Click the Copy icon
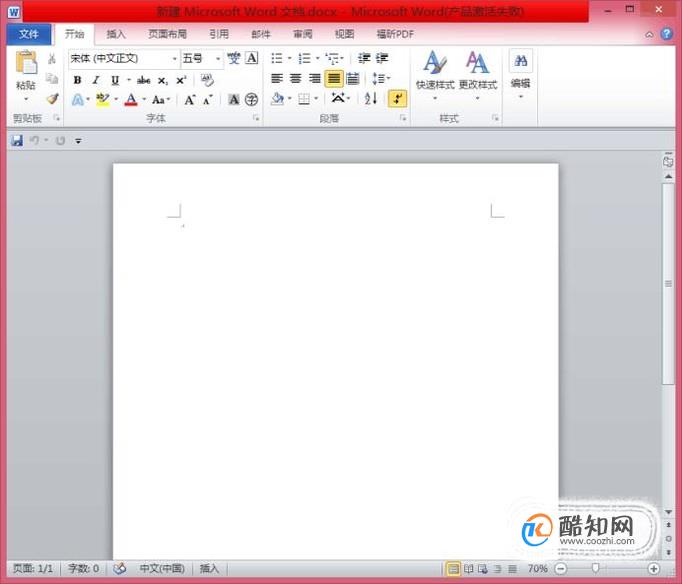682x584 pixels. 52,78
